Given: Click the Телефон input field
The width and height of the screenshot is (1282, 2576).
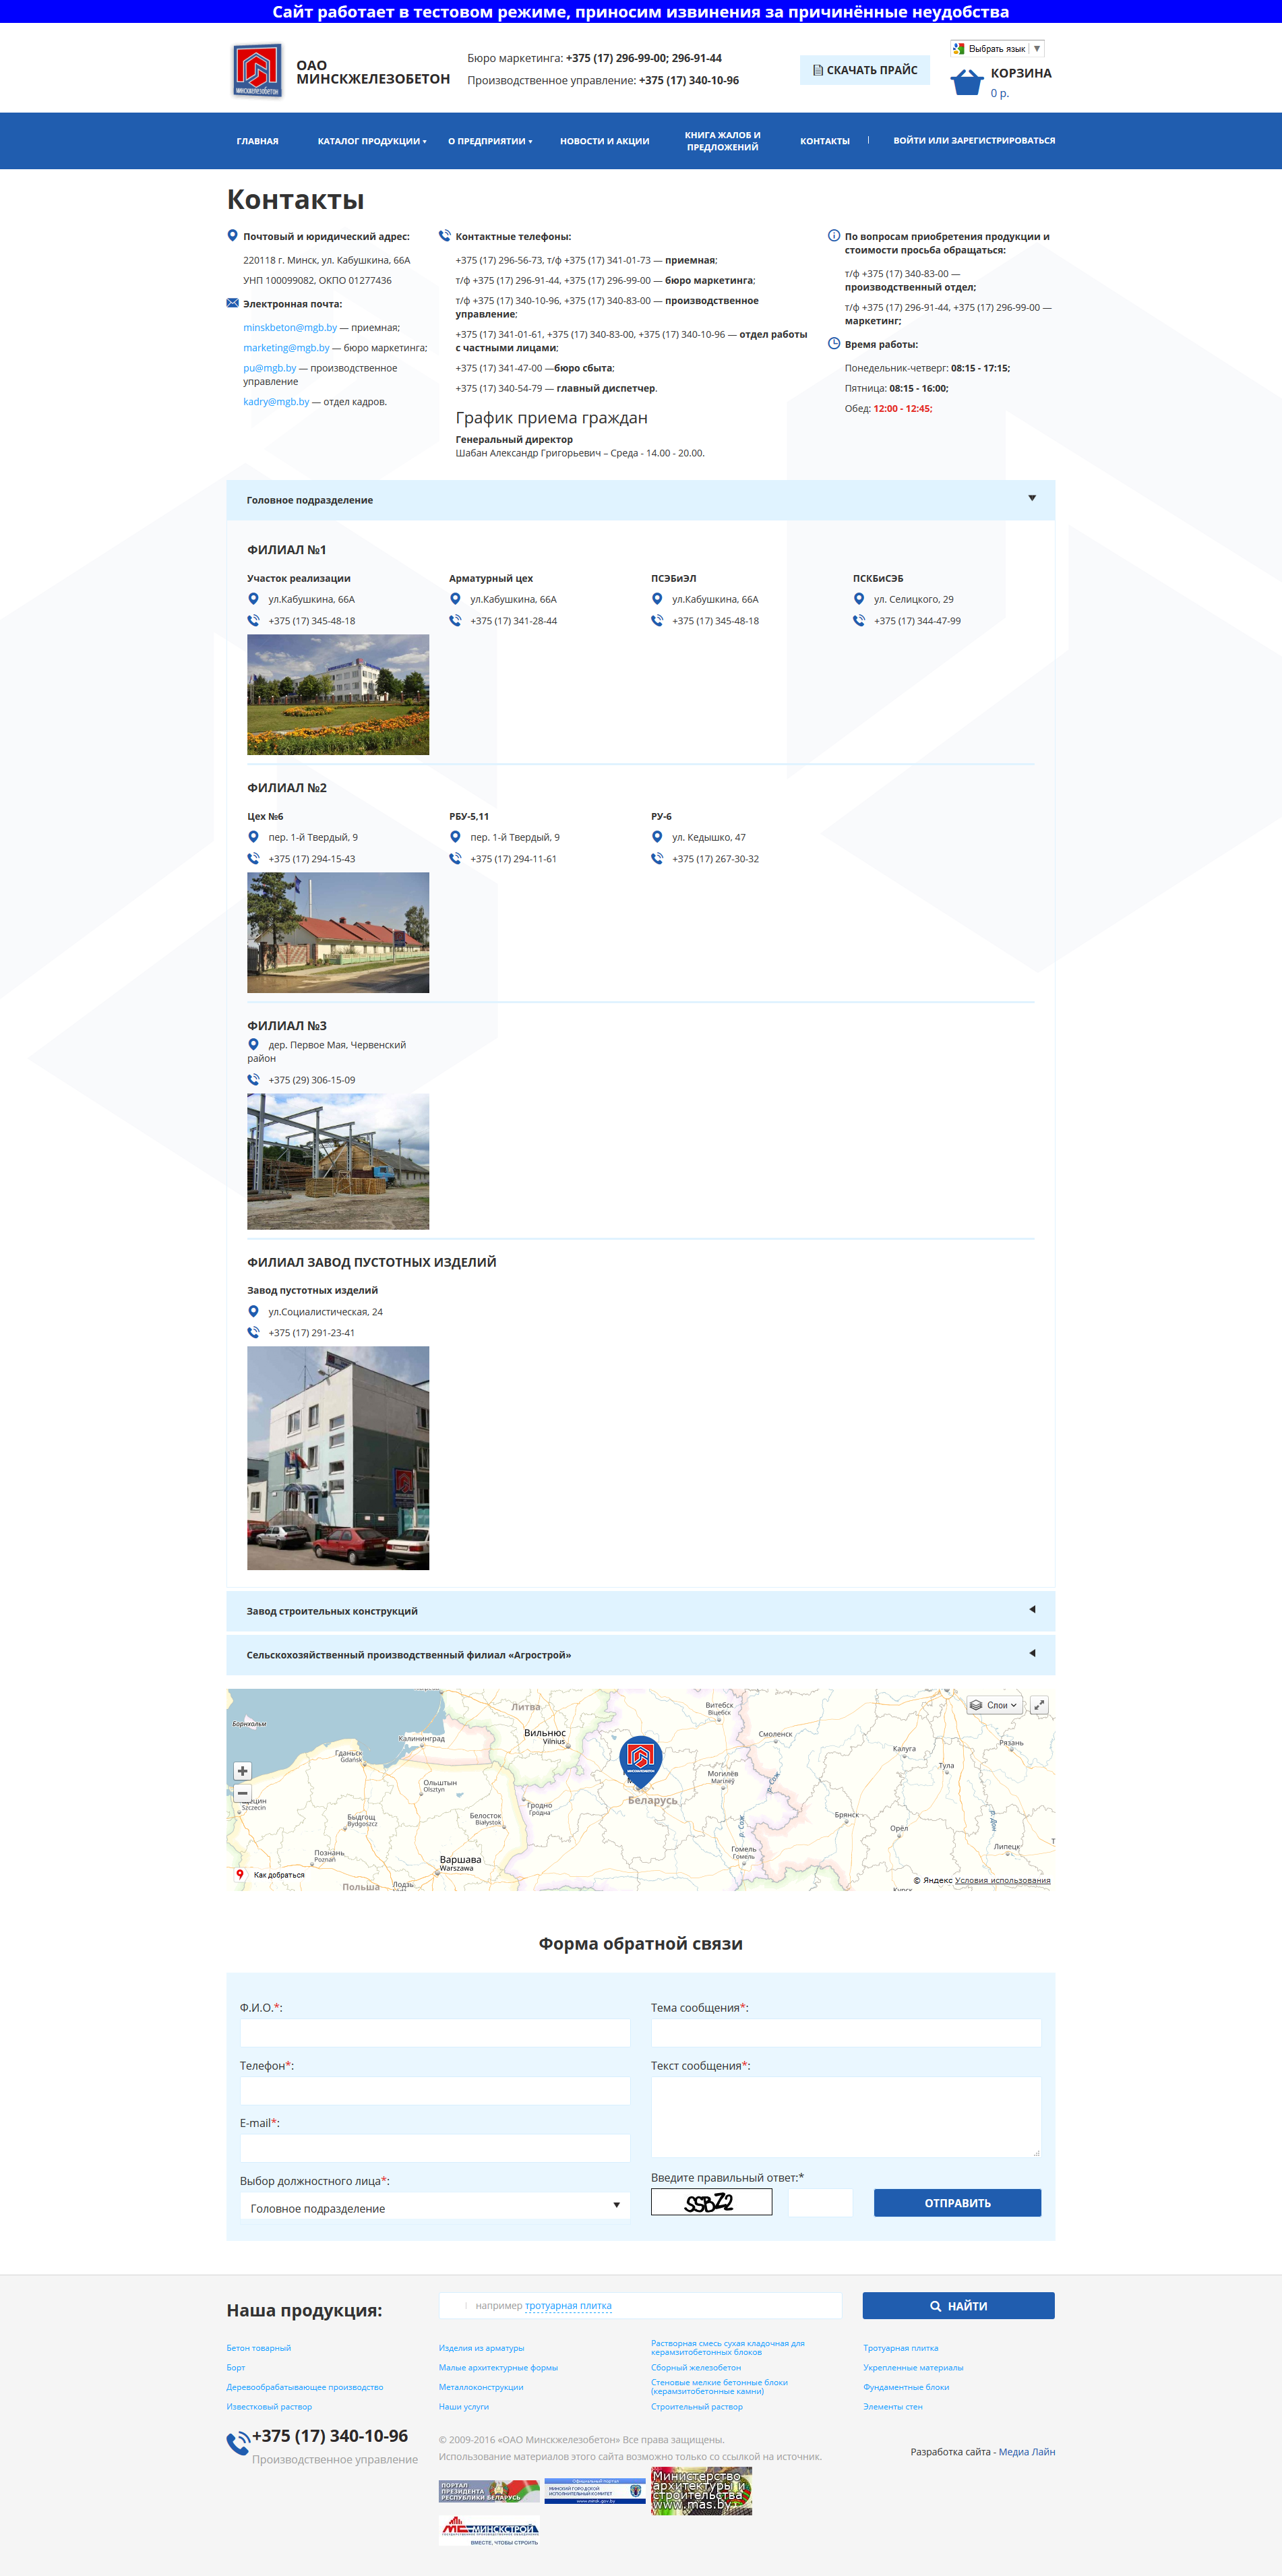Looking at the screenshot, I should pos(435,2090).
